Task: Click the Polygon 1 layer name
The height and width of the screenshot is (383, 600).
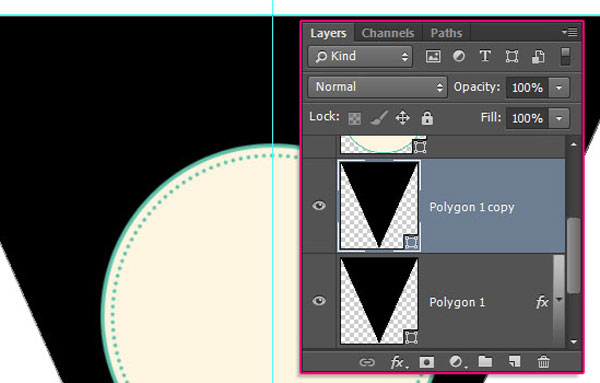Action: (457, 302)
